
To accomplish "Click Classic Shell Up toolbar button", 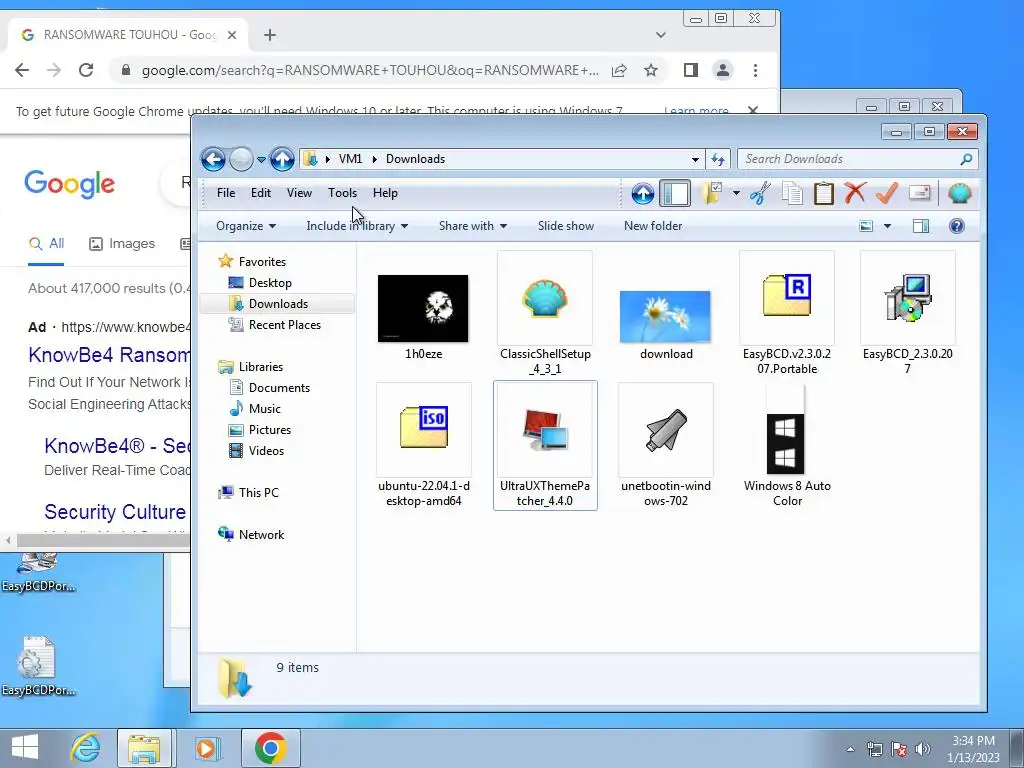I will (643, 193).
